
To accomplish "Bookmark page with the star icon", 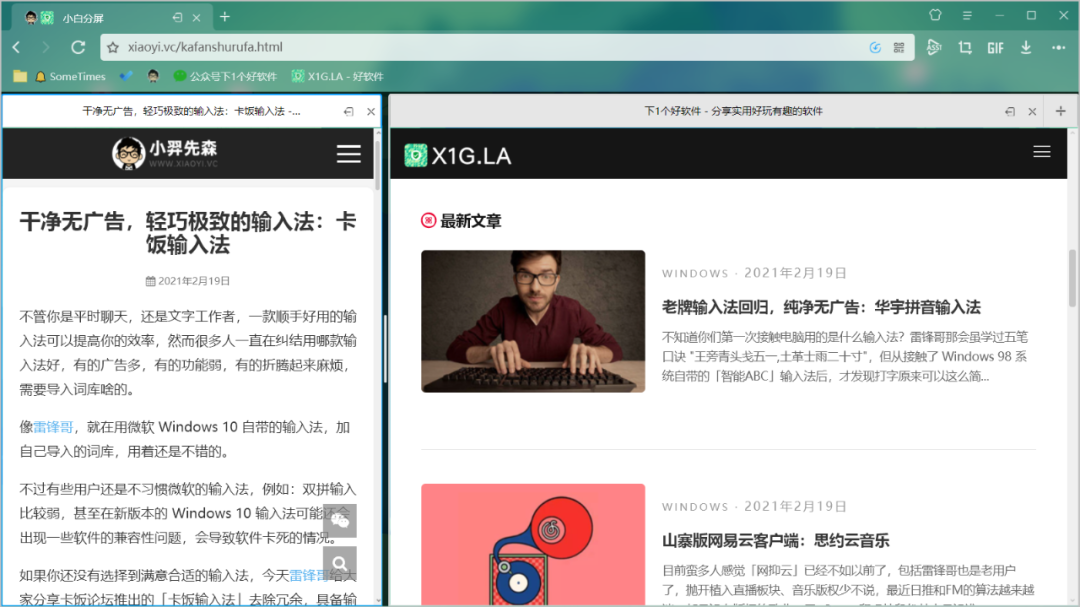I will pyautogui.click(x=114, y=47).
